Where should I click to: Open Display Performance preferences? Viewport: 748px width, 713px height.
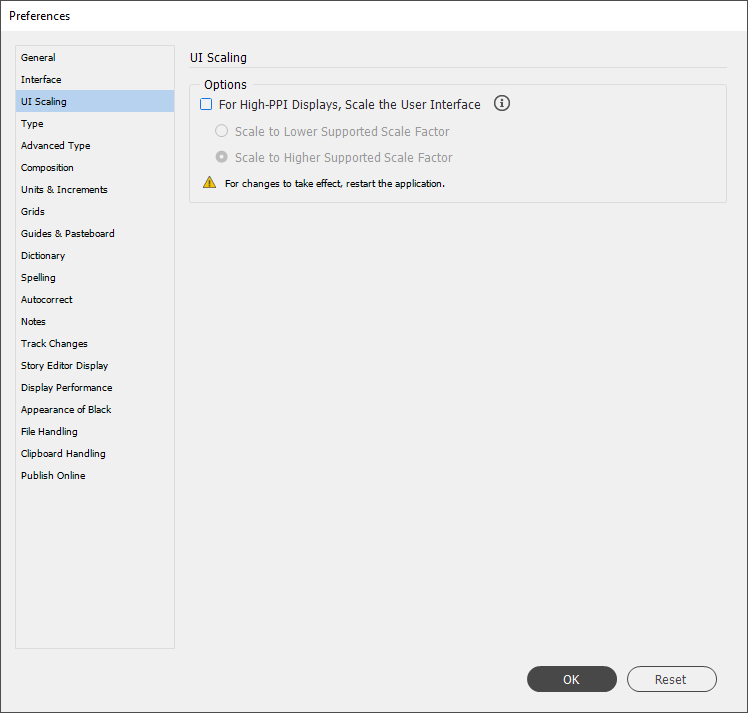95,387
